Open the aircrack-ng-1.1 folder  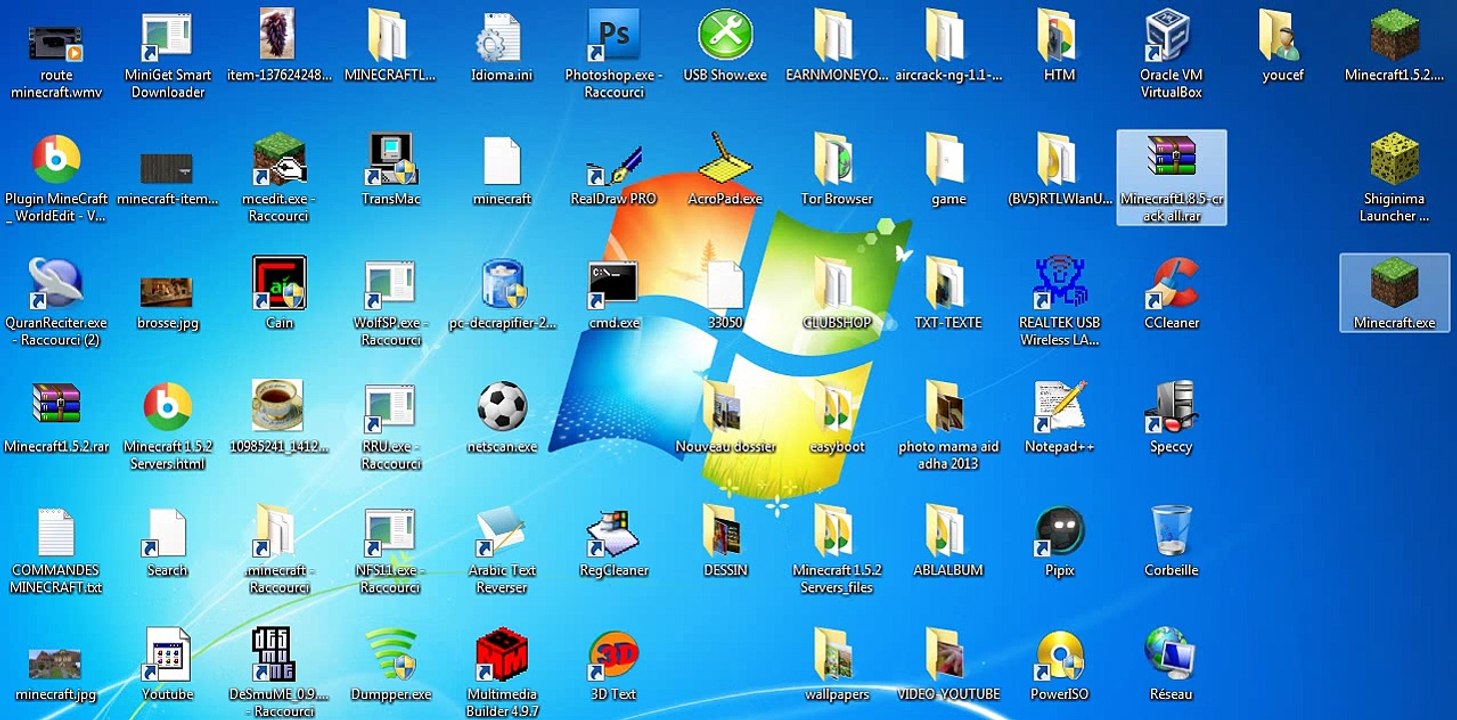point(946,36)
